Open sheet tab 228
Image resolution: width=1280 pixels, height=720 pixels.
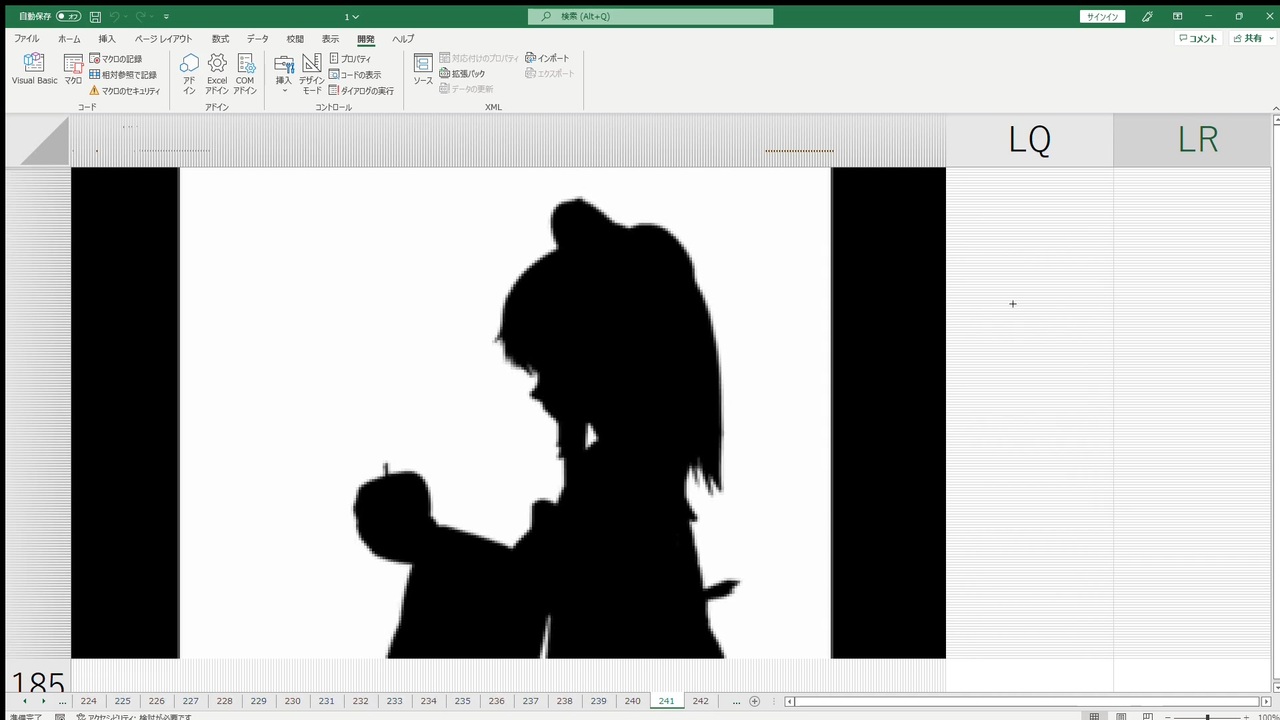click(x=225, y=701)
